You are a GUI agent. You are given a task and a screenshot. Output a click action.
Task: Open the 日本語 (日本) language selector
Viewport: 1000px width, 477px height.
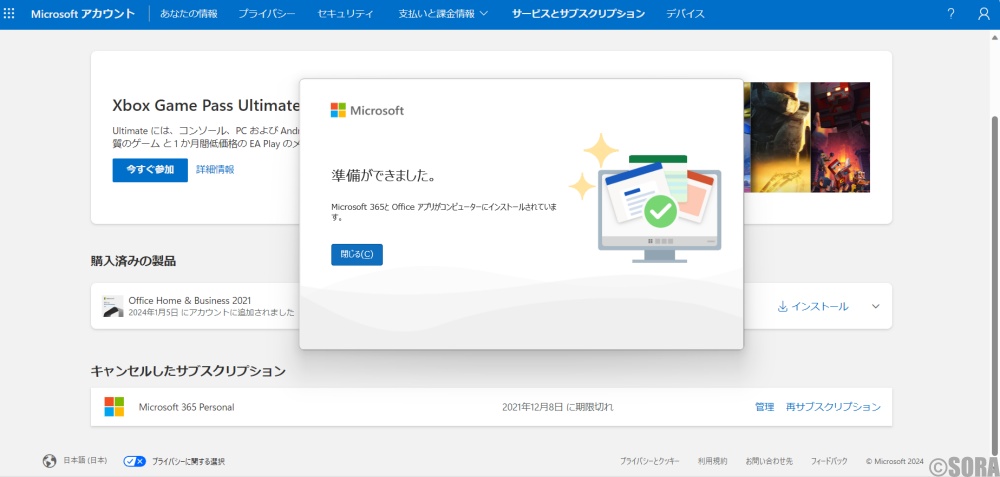(x=85, y=460)
